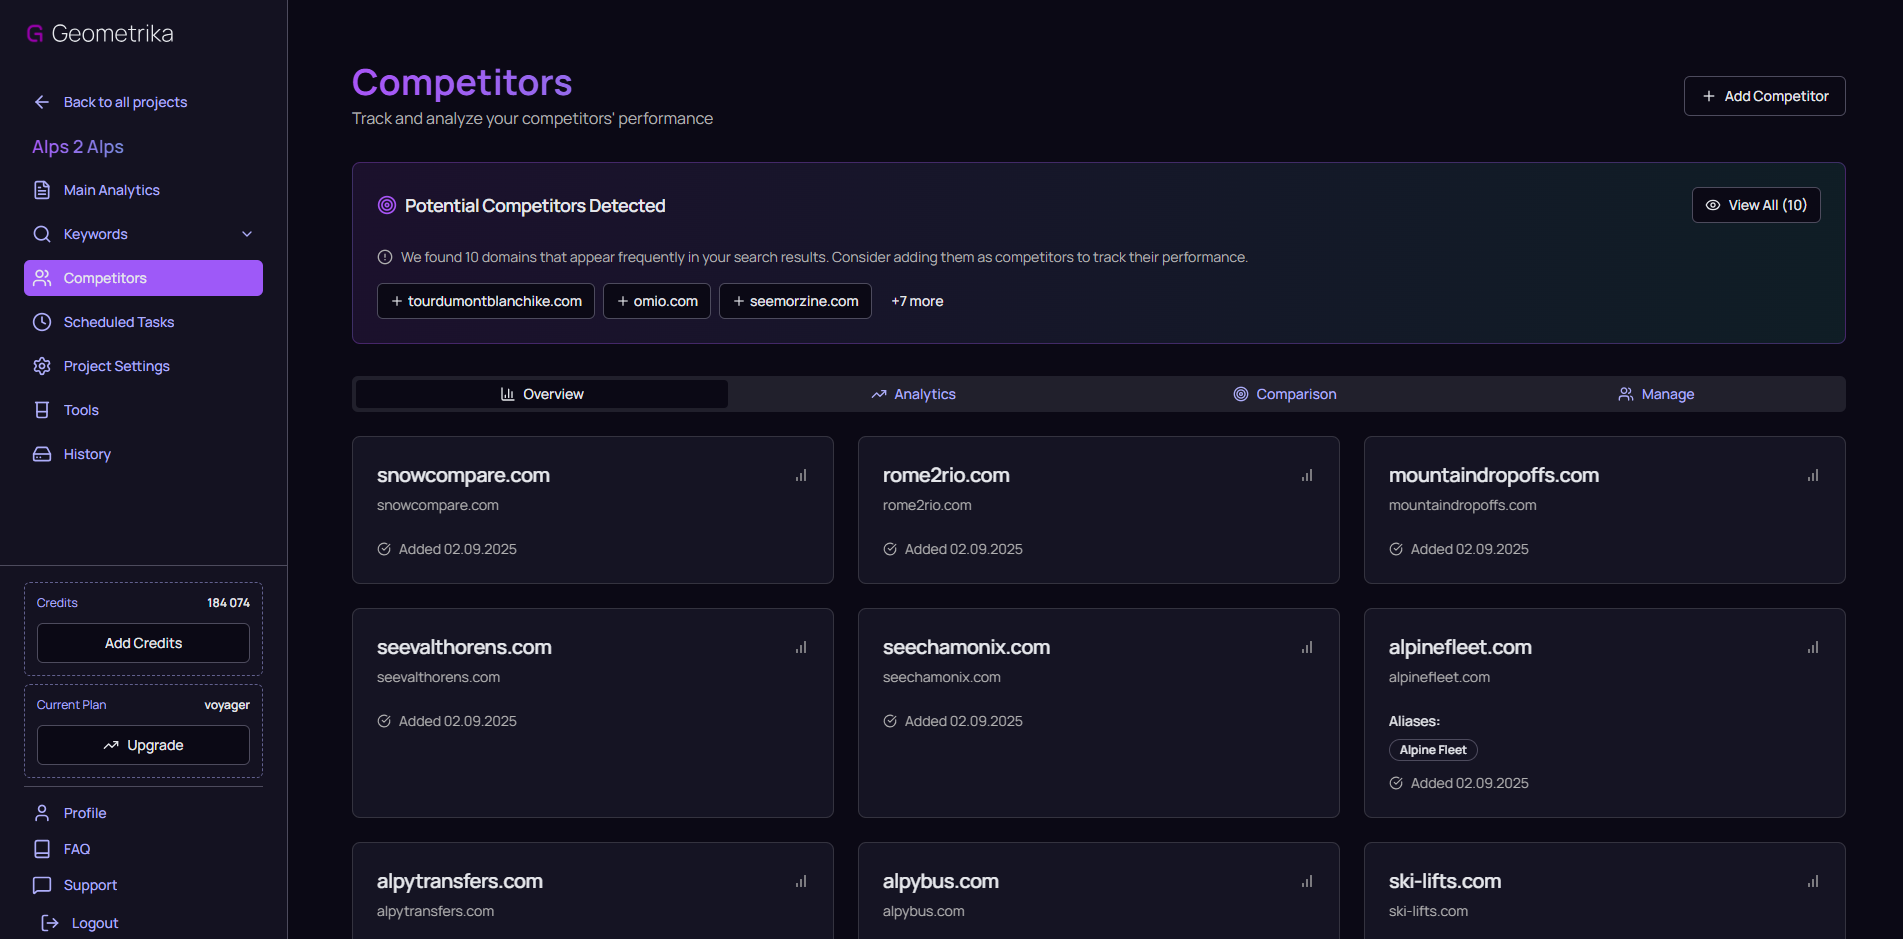Click the back arrow to all projects
Screen dimensions: 1903x939
coord(42,102)
